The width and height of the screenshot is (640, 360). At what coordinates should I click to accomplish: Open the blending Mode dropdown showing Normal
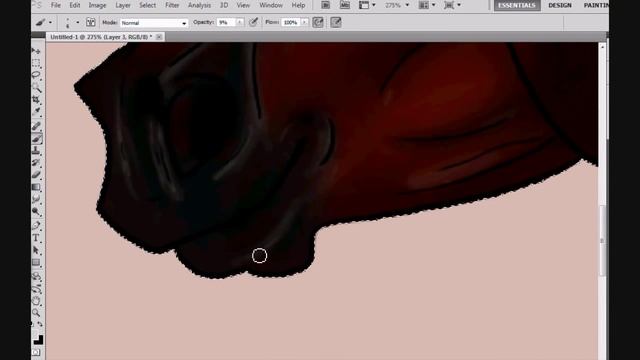pyautogui.click(x=154, y=23)
